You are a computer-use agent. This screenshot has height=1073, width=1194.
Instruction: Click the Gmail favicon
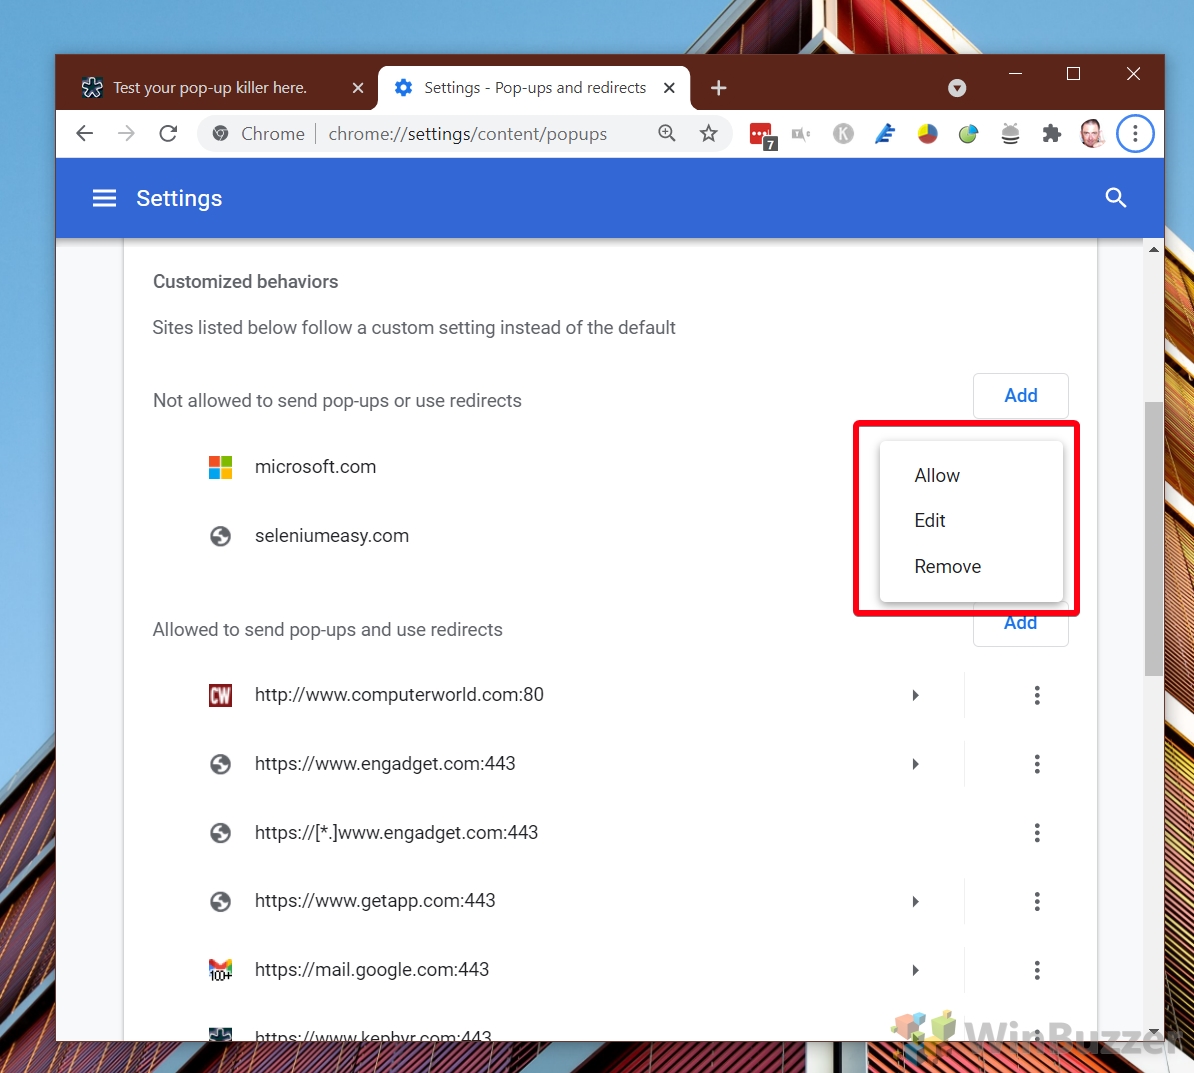(x=220, y=970)
